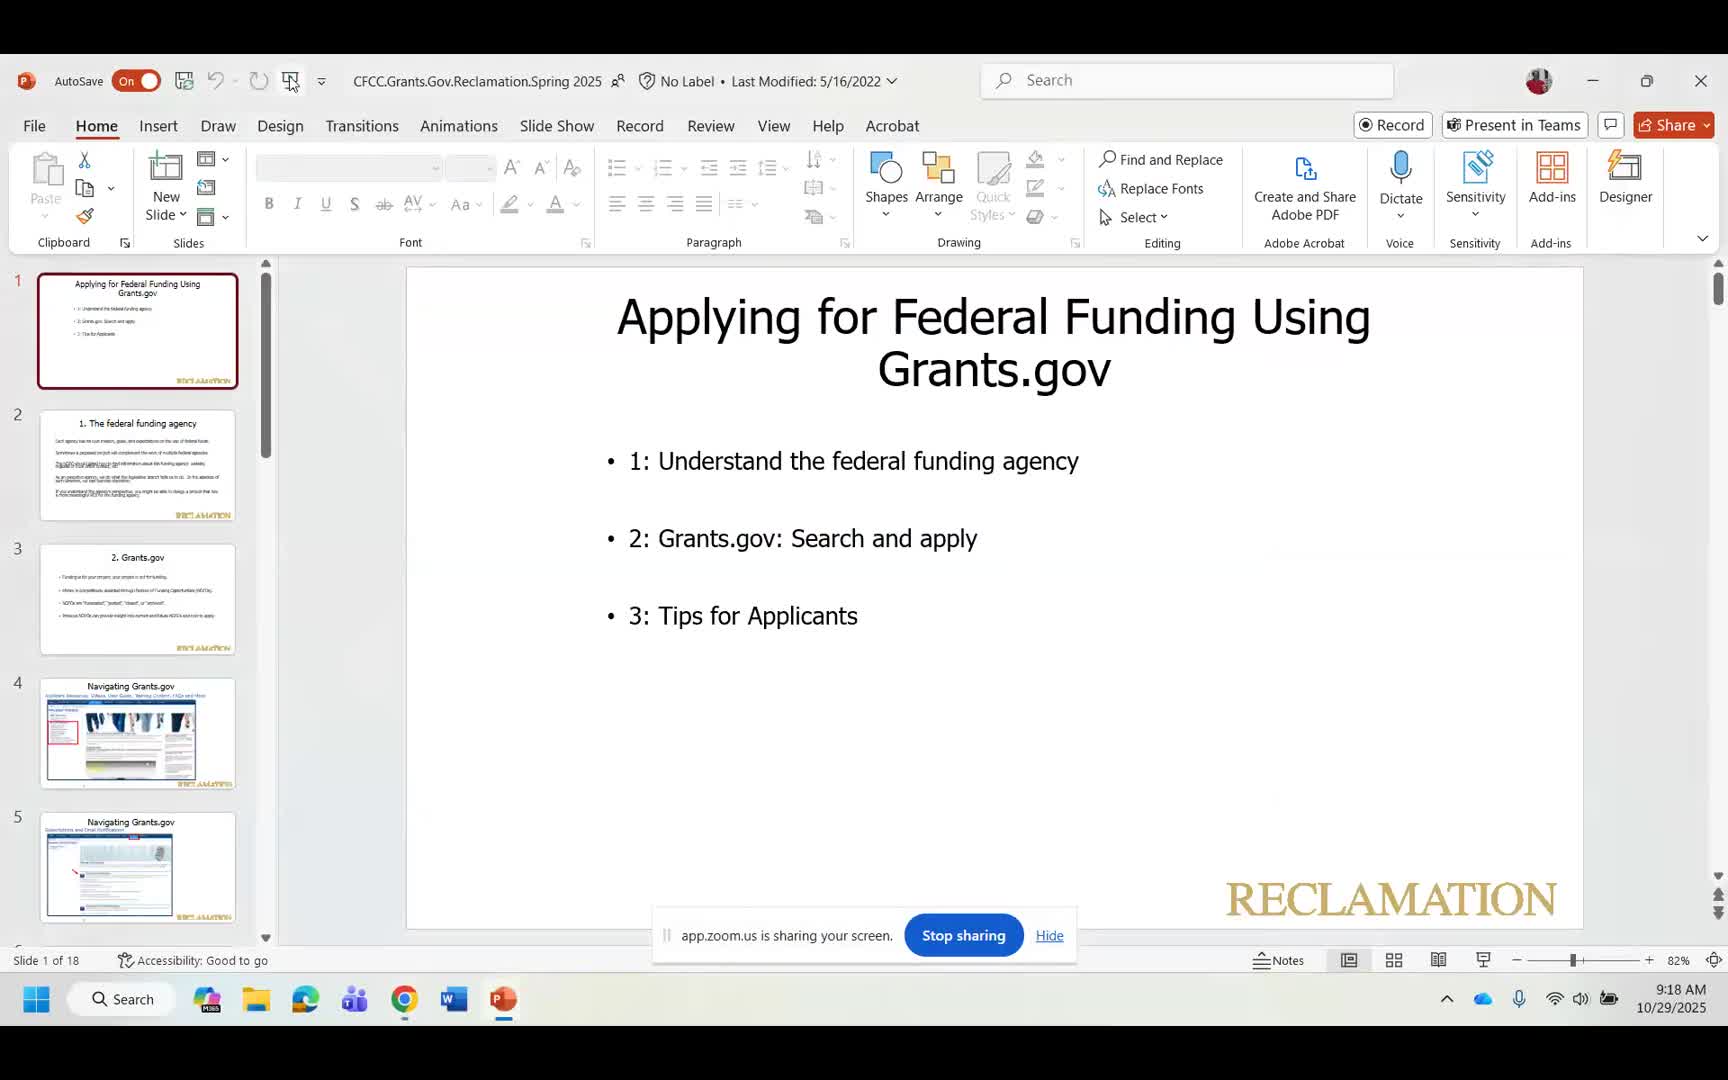Select slide 3 thumbnail titled Grants.gov
The width and height of the screenshot is (1728, 1080).
pyautogui.click(x=137, y=599)
